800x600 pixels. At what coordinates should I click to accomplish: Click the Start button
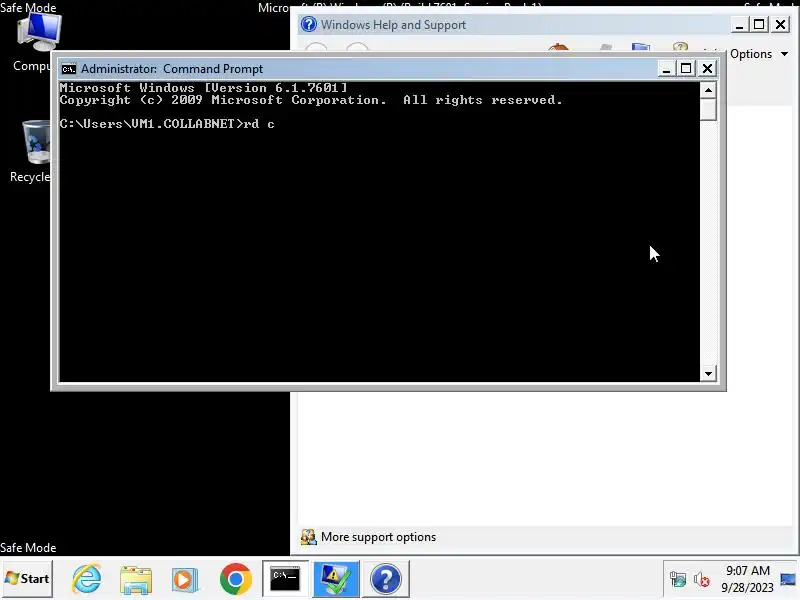pos(27,579)
